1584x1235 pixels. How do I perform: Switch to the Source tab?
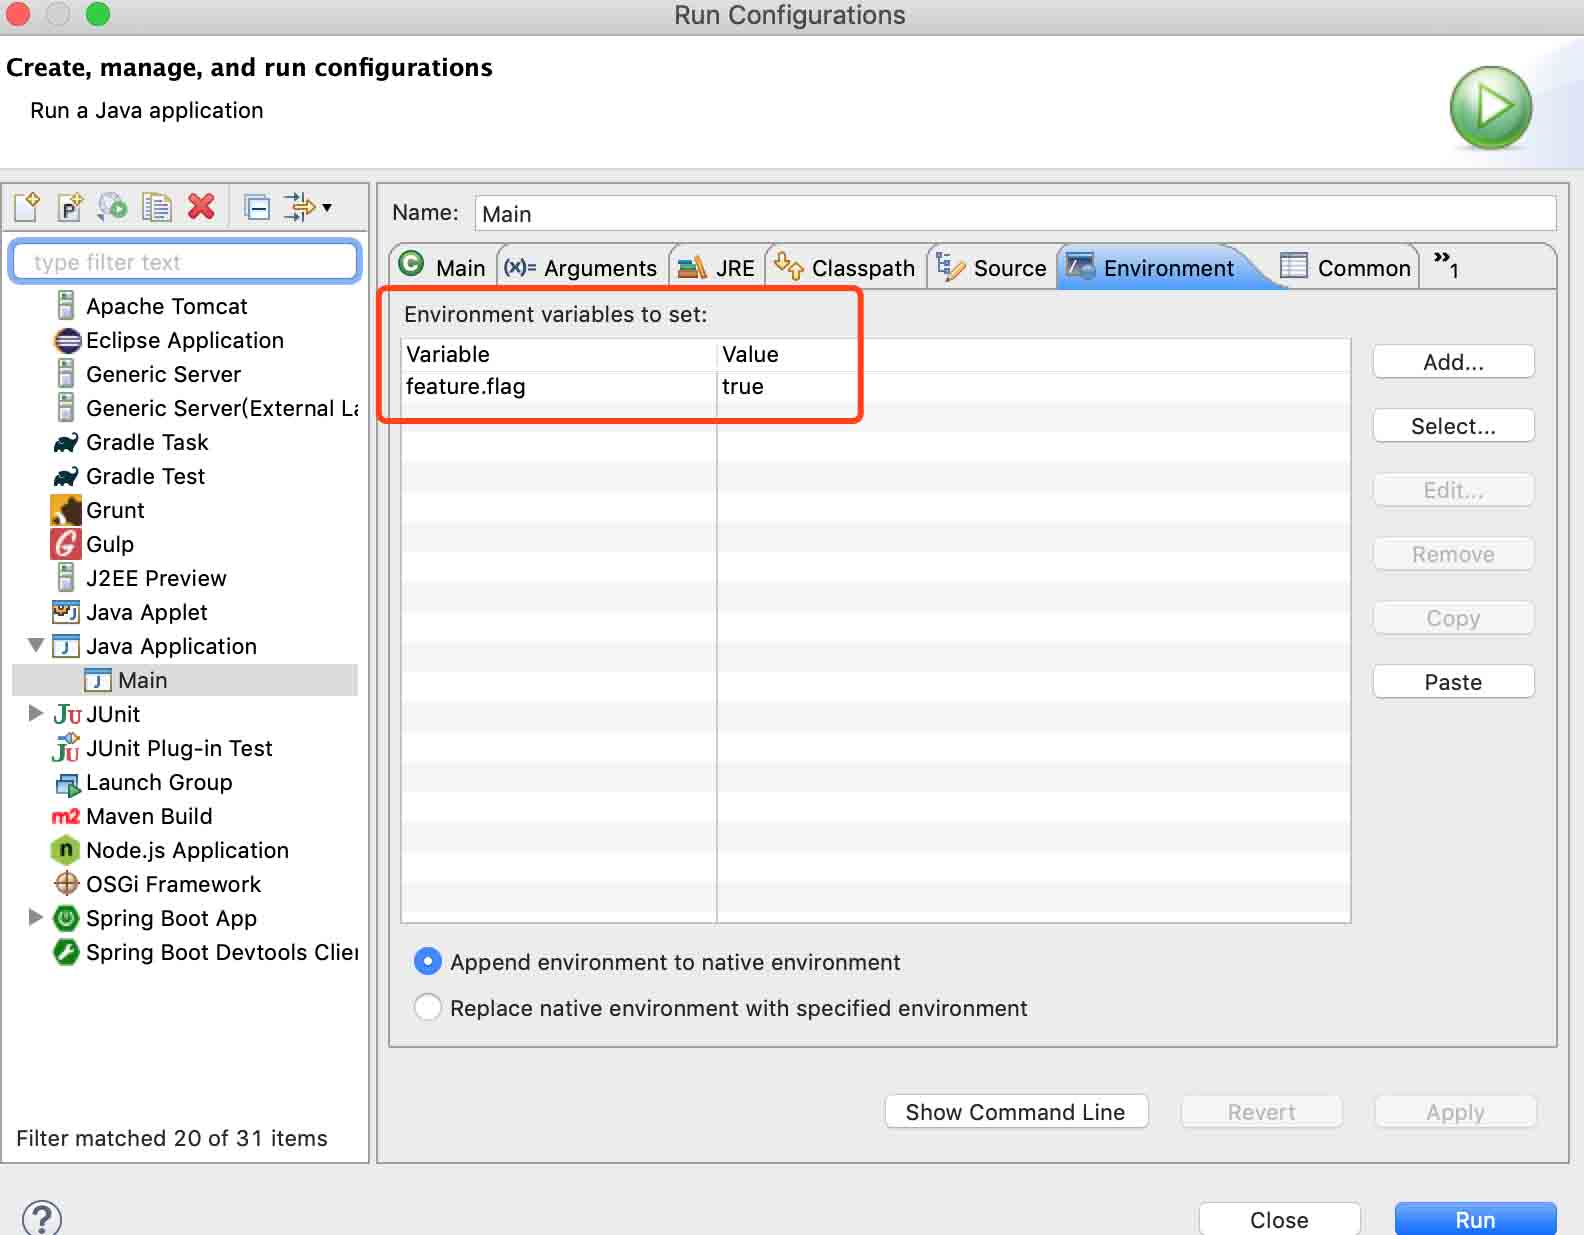[991, 267]
